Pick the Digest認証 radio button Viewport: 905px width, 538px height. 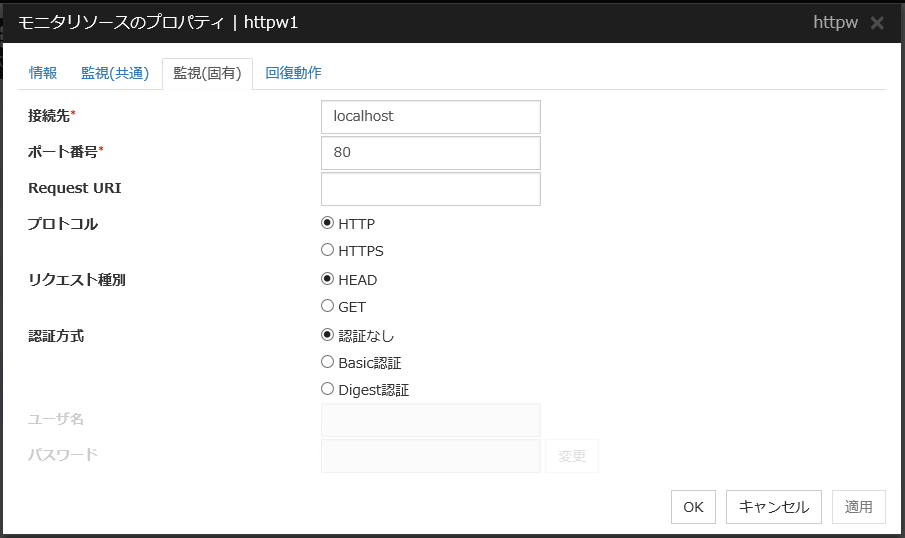click(x=327, y=390)
